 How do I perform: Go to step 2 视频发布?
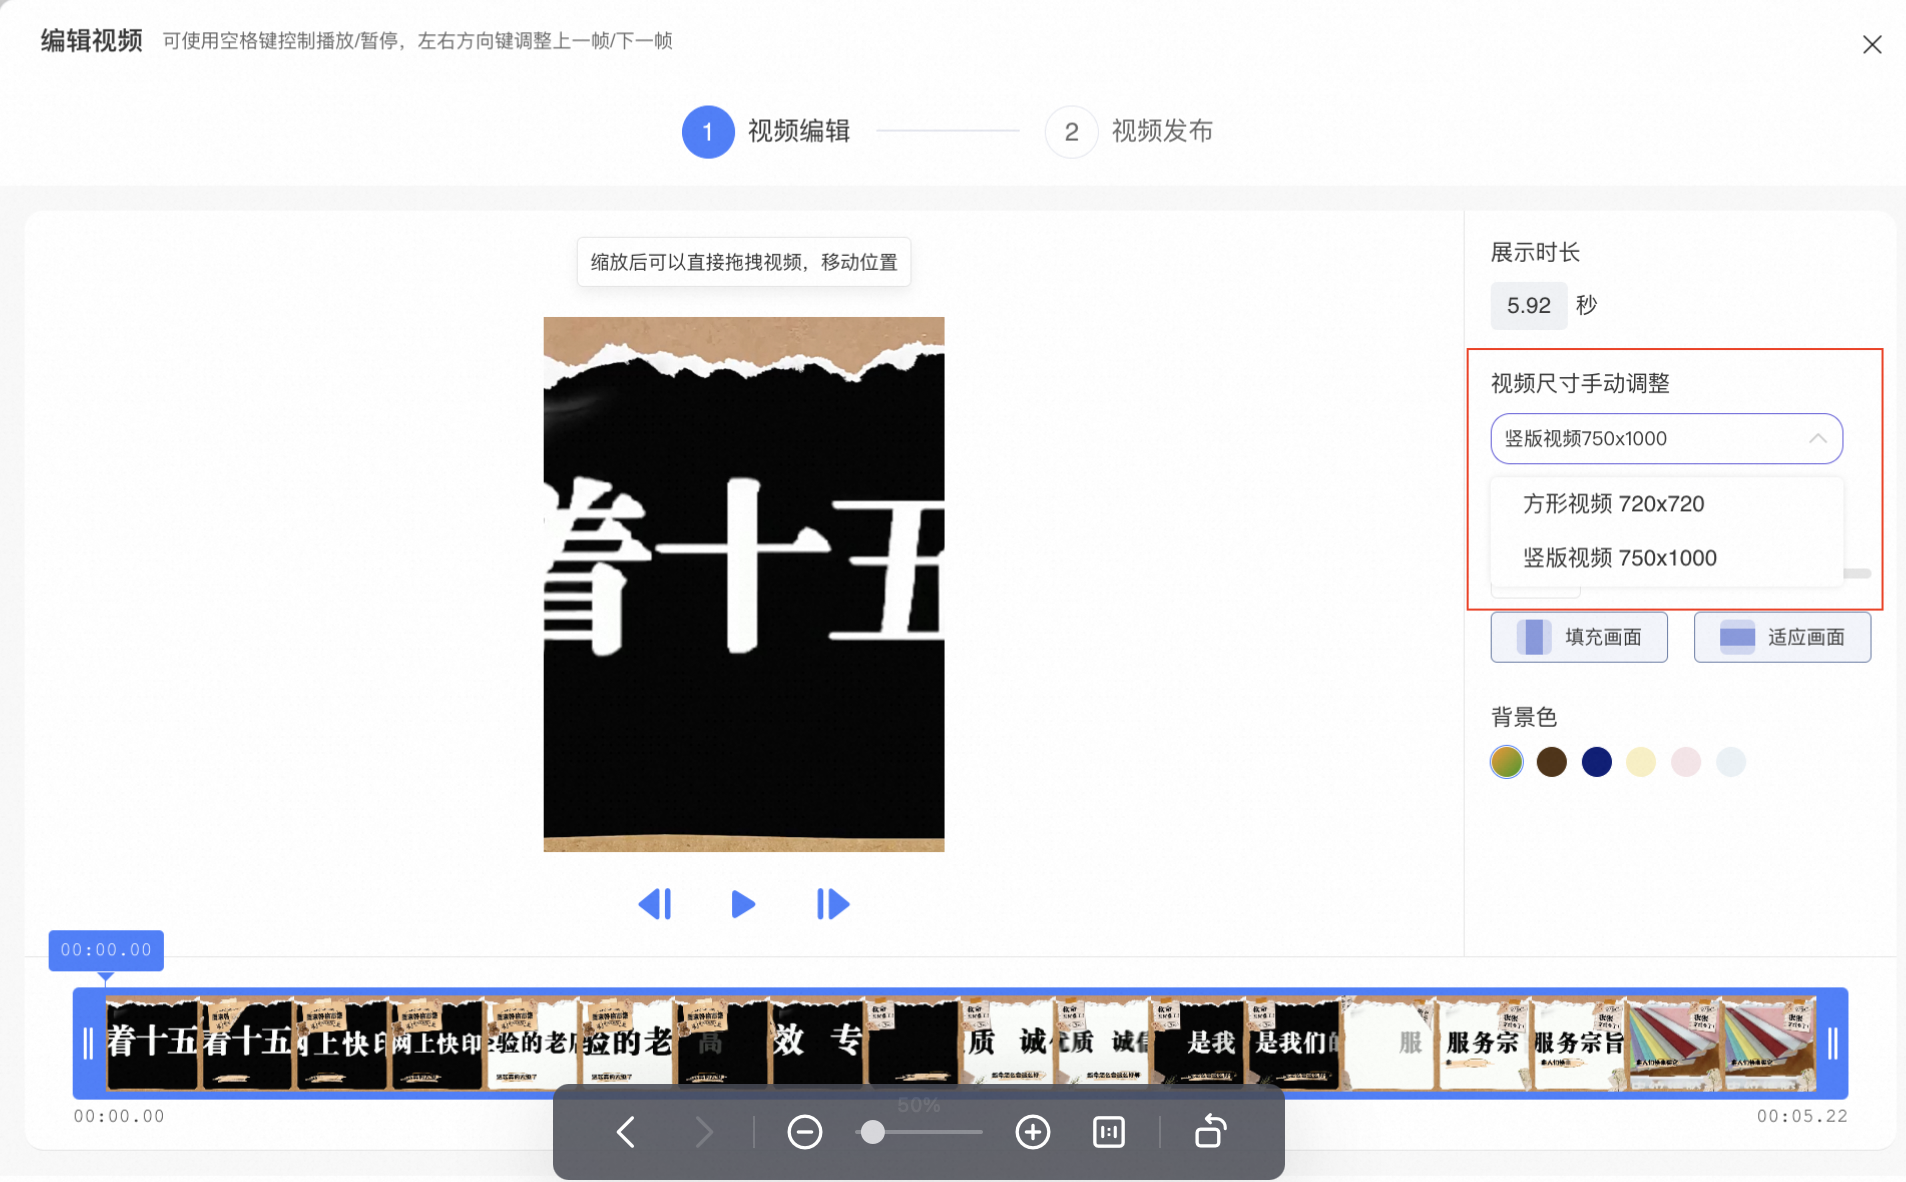pos(1130,131)
